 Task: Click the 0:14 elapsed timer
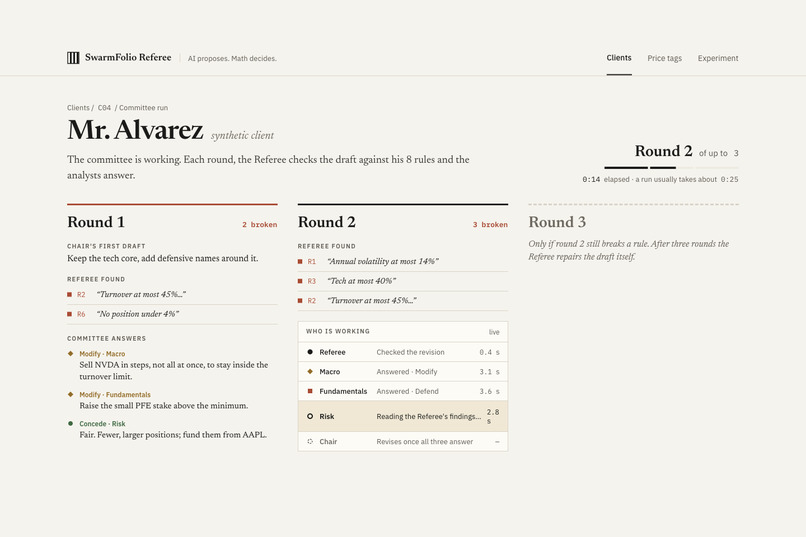591,179
